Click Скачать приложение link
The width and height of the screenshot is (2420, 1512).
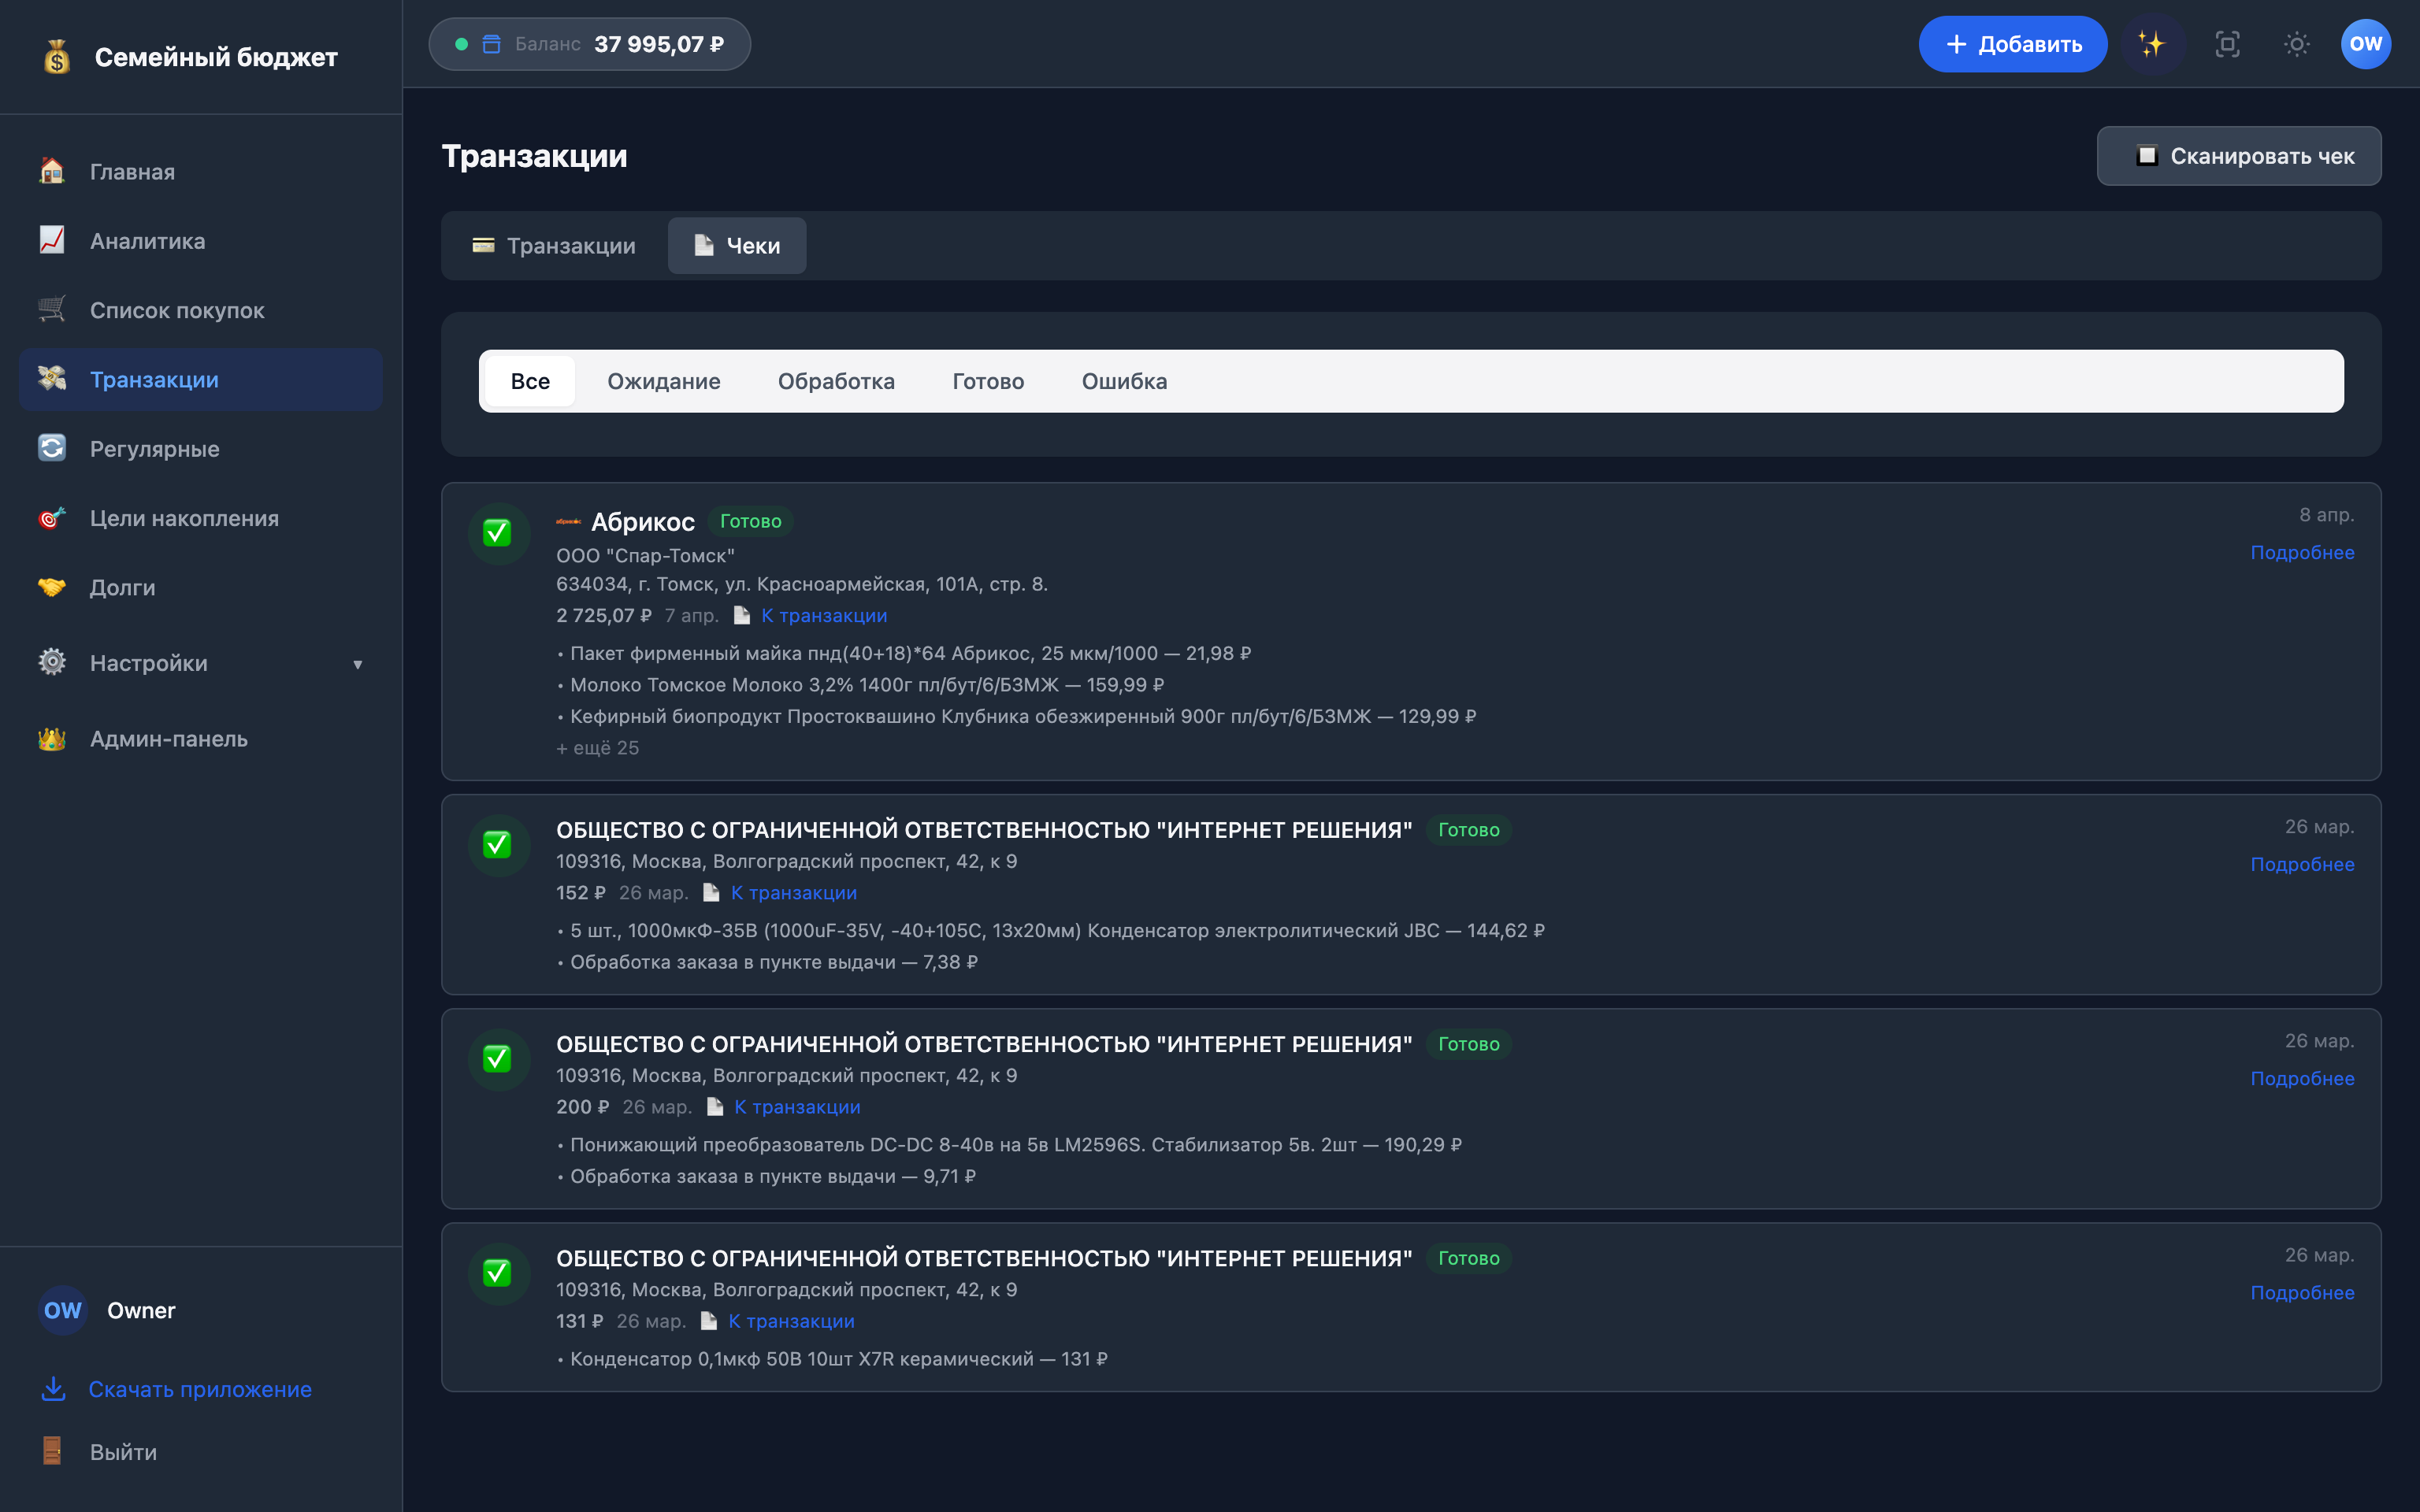200,1390
